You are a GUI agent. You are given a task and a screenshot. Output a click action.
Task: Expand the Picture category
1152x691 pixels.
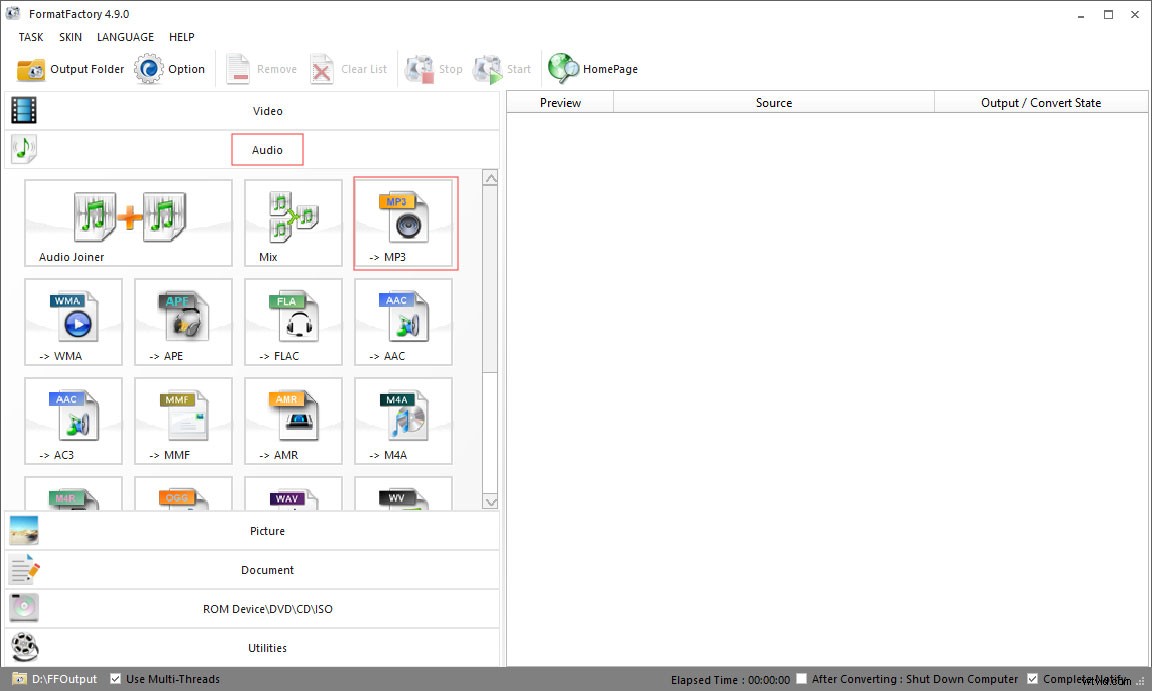pyautogui.click(x=267, y=531)
